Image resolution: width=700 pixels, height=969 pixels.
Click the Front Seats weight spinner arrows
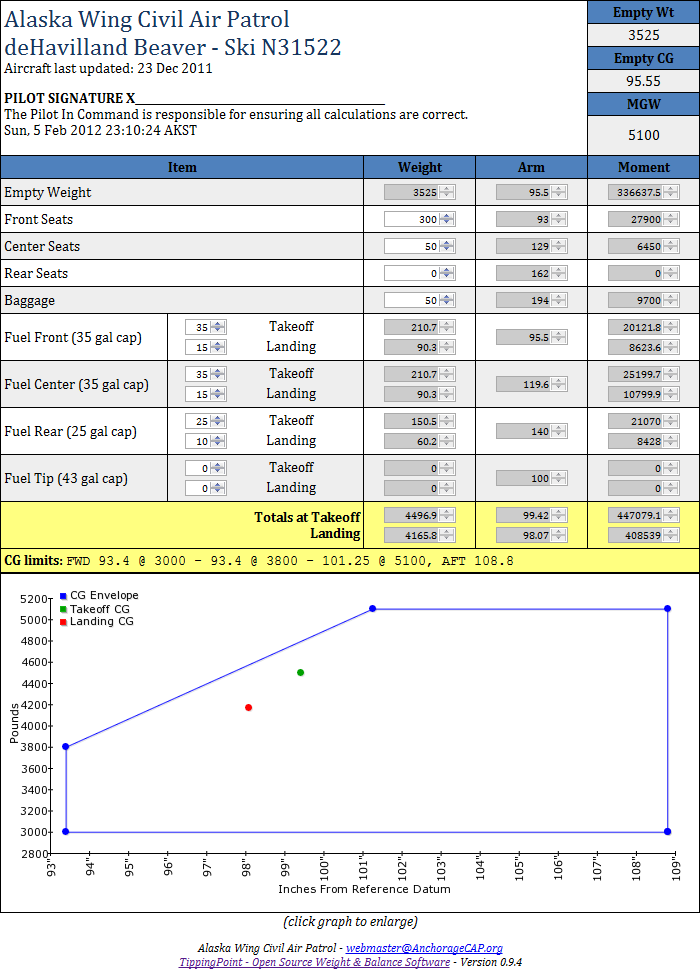pos(447,219)
